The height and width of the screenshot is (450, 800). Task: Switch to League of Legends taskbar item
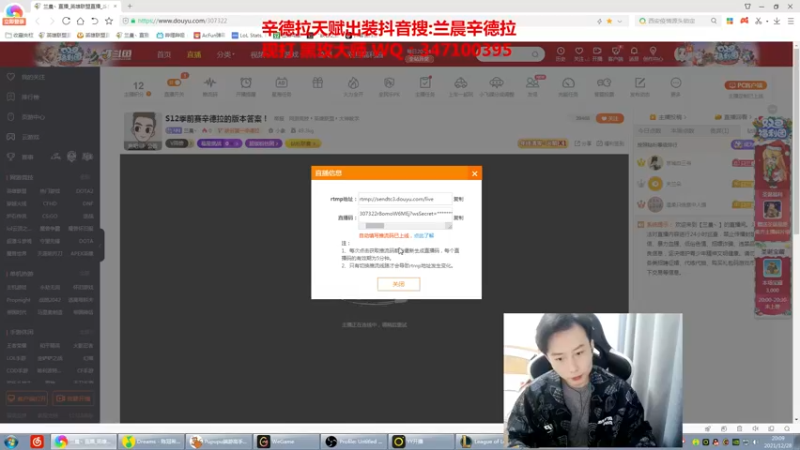coord(481,441)
